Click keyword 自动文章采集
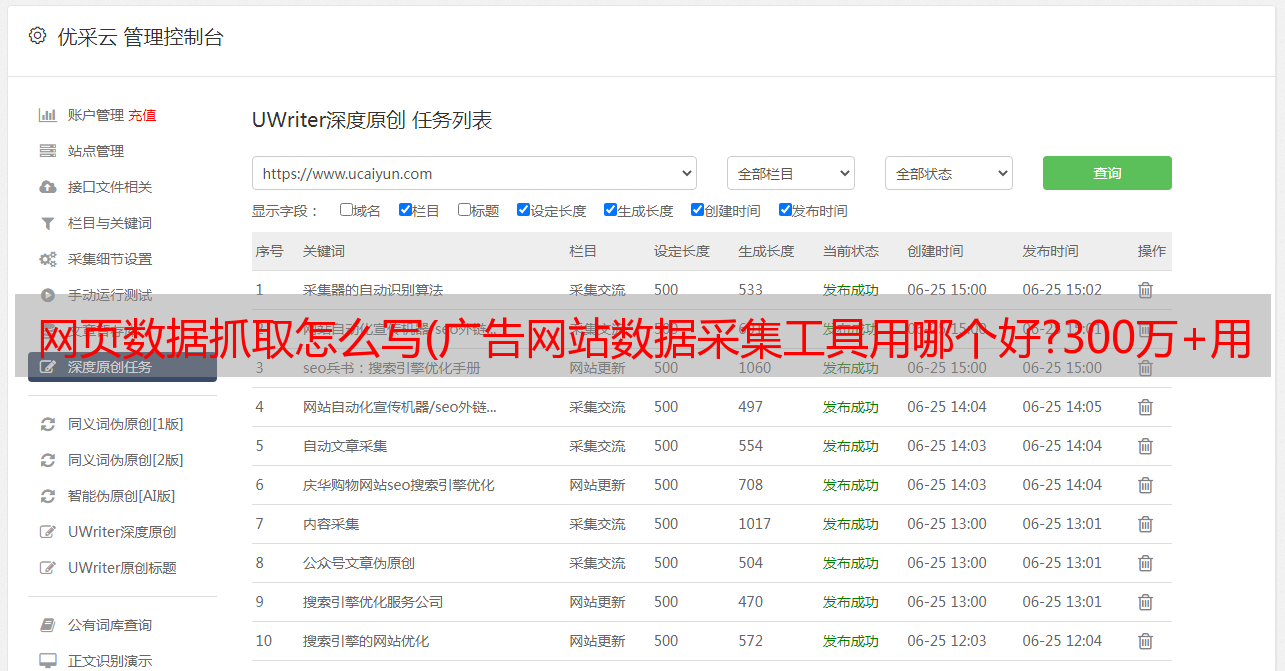Viewport: 1285px width, 671px height. [x=345, y=446]
